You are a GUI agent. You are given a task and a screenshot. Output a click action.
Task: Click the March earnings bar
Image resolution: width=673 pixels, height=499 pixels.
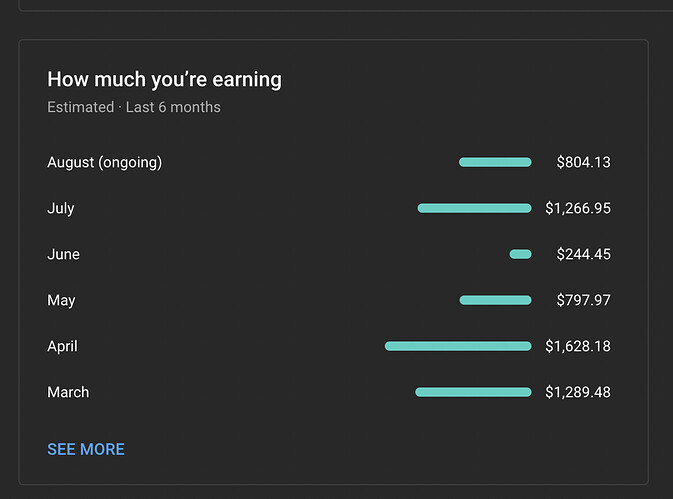coord(473,392)
